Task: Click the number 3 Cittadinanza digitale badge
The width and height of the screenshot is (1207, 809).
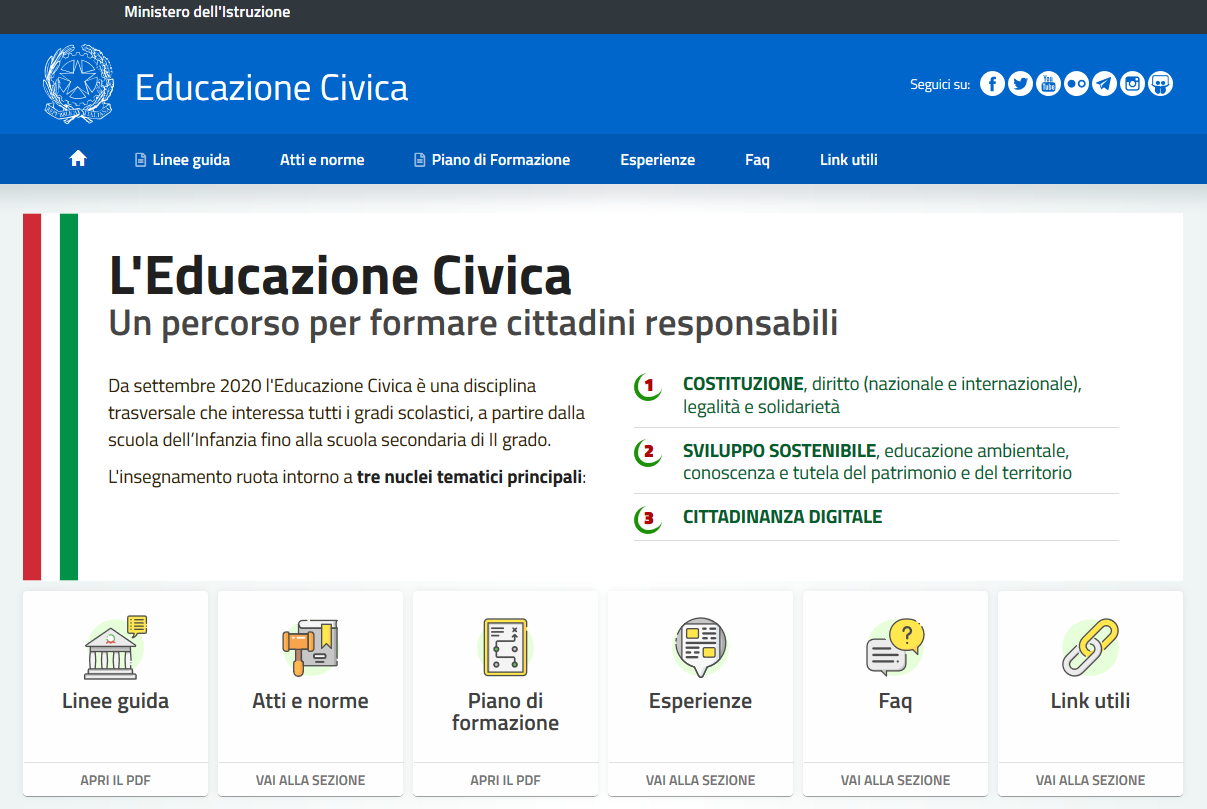Action: point(648,519)
